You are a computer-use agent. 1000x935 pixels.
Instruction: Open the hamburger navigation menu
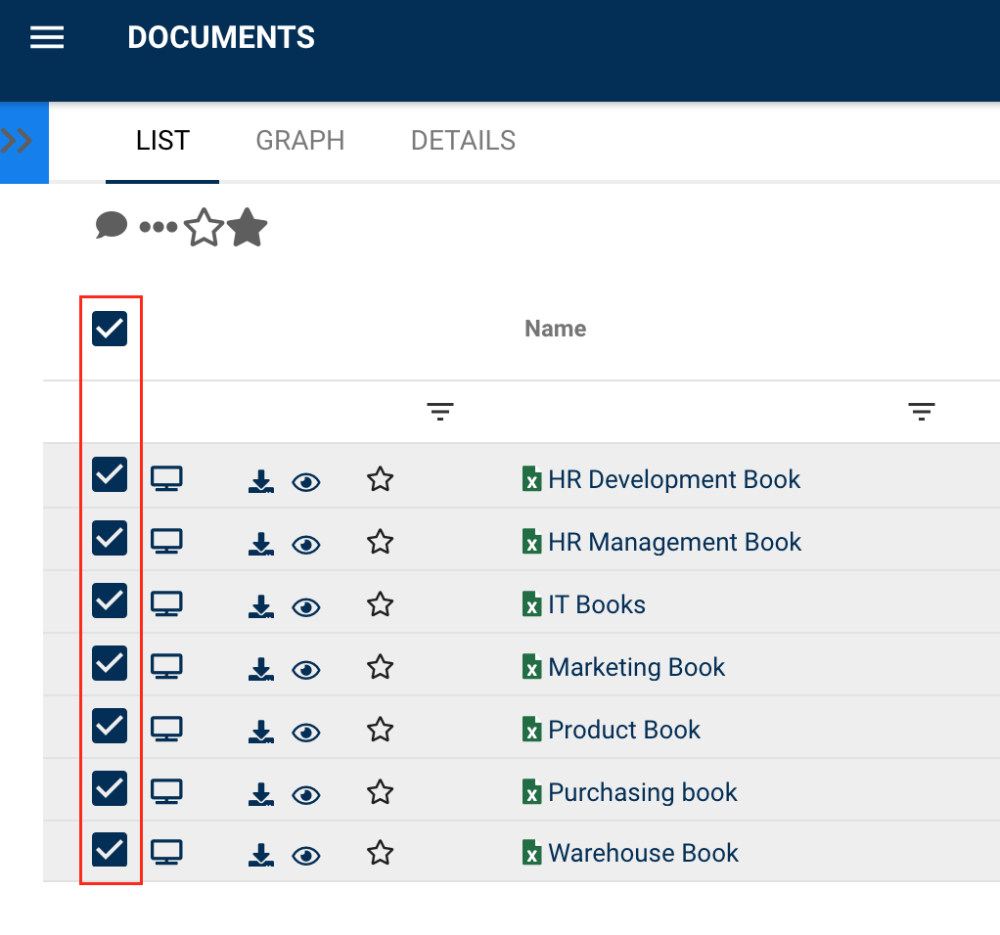coord(47,38)
